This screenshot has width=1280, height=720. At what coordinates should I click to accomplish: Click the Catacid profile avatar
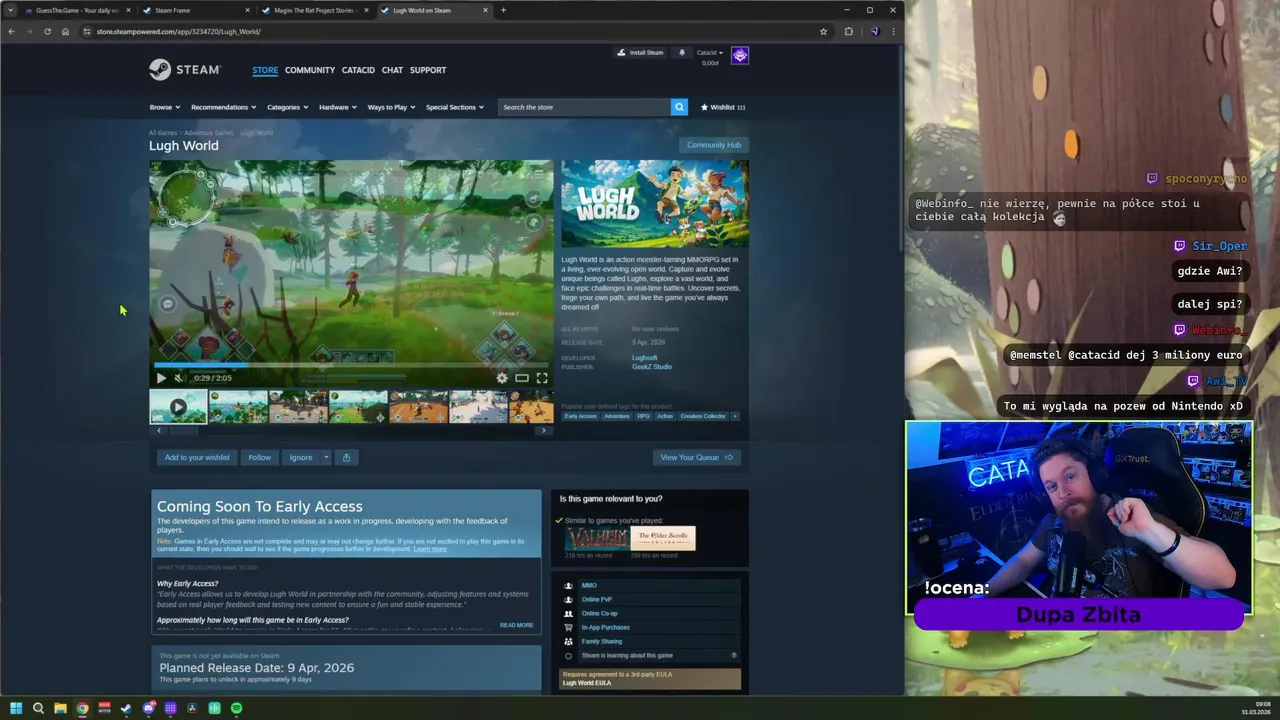(740, 56)
